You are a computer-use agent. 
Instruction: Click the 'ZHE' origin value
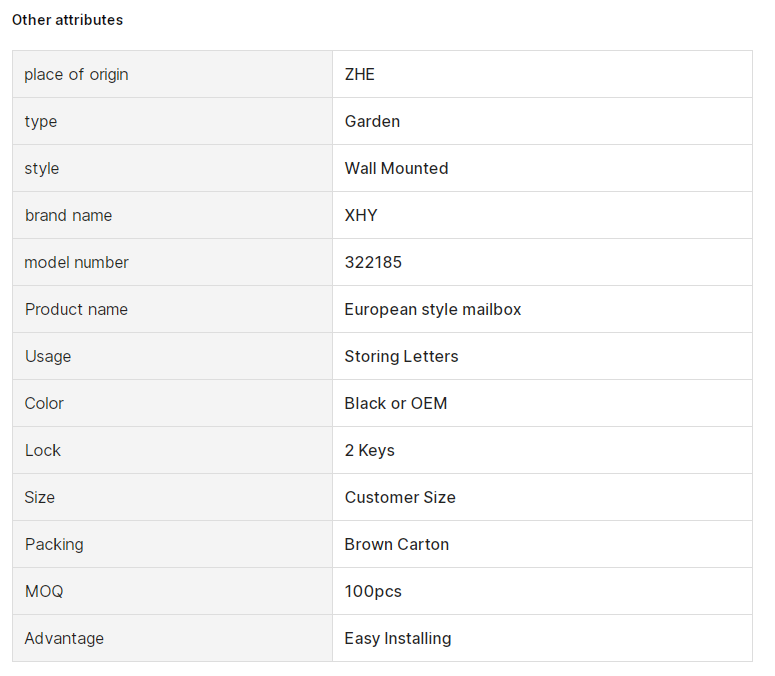[359, 74]
